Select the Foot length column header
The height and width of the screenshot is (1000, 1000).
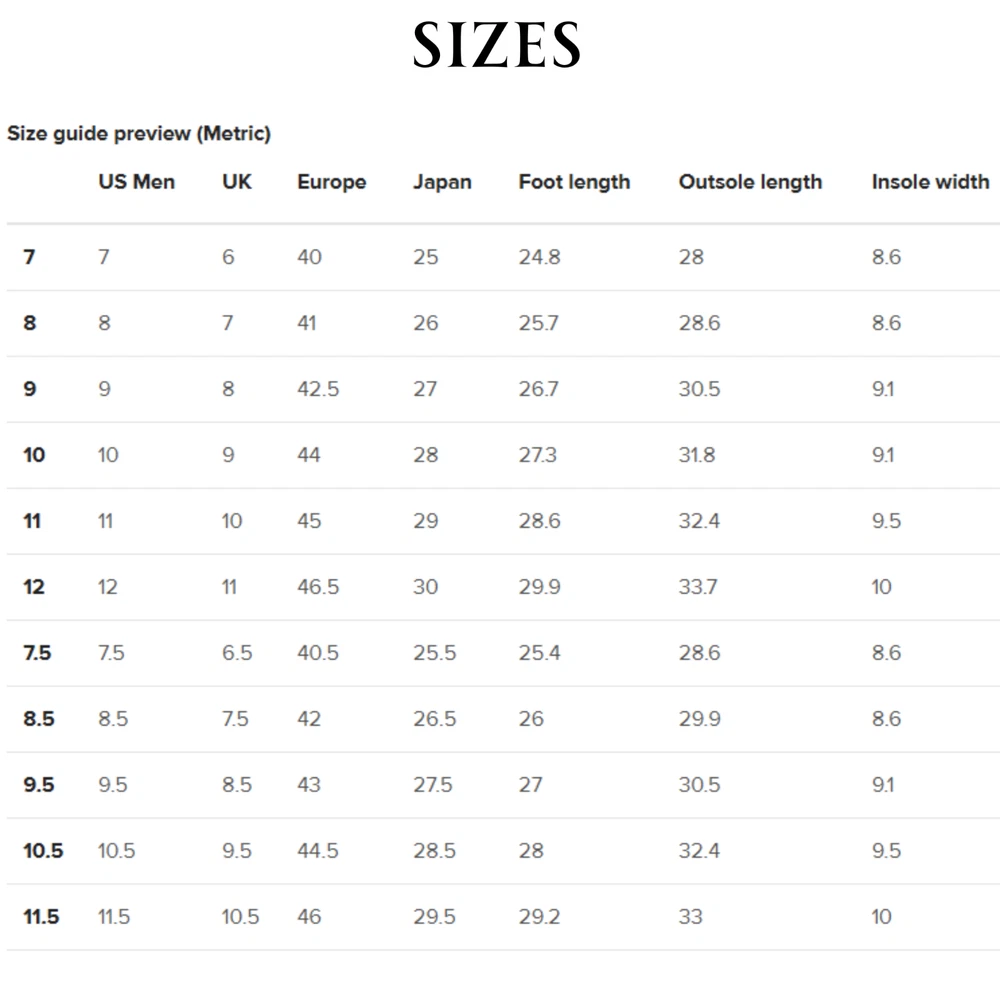[574, 182]
